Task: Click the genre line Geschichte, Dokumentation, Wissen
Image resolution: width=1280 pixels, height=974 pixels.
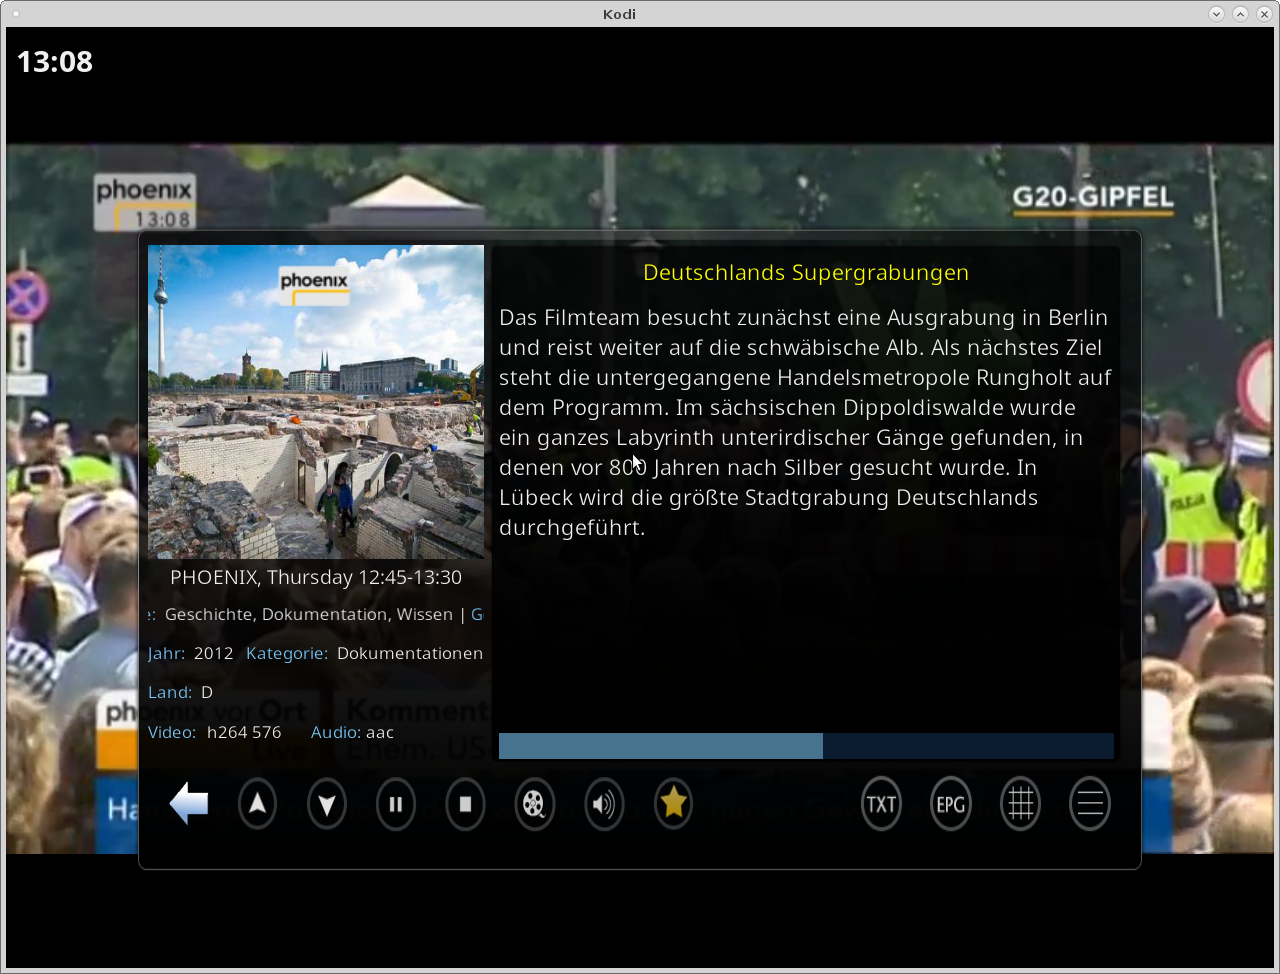Action: pos(309,614)
